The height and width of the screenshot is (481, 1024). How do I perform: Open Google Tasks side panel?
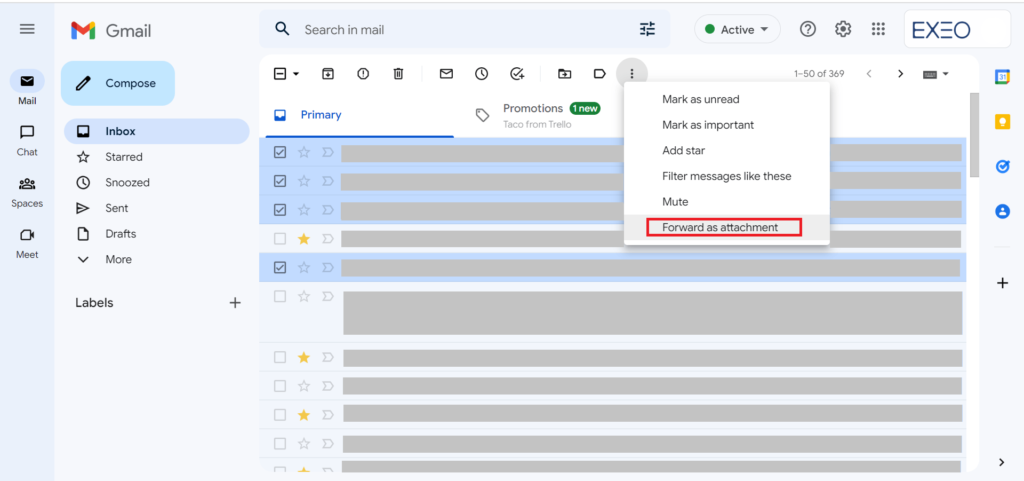click(x=1002, y=166)
